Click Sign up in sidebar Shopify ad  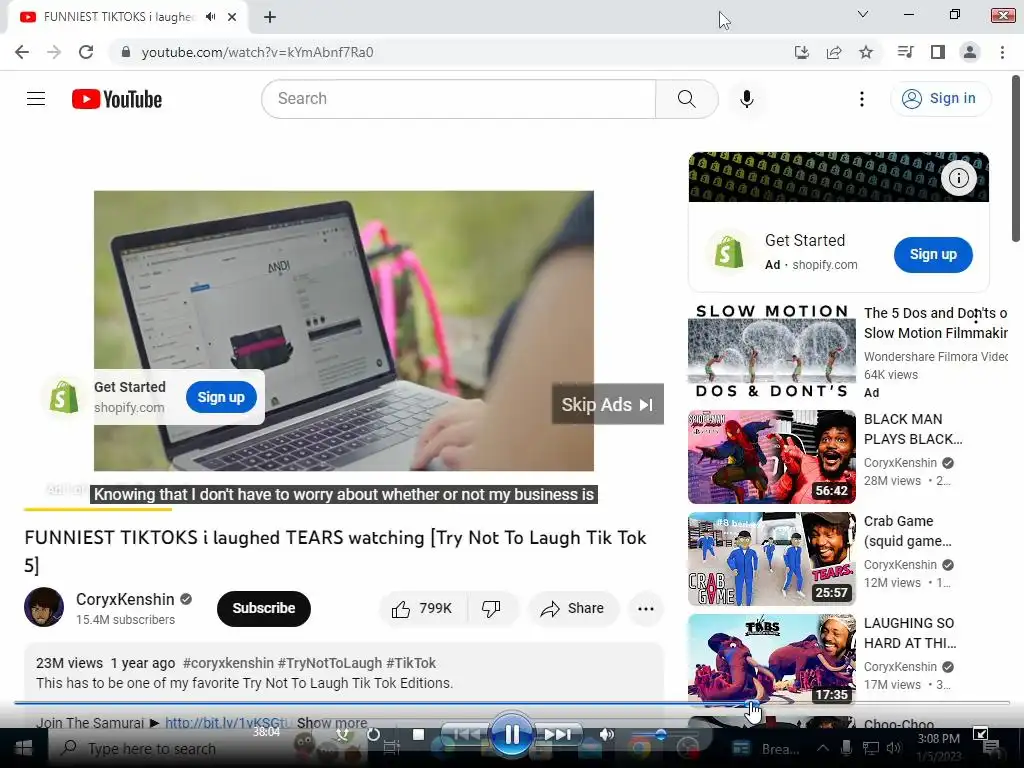point(933,255)
